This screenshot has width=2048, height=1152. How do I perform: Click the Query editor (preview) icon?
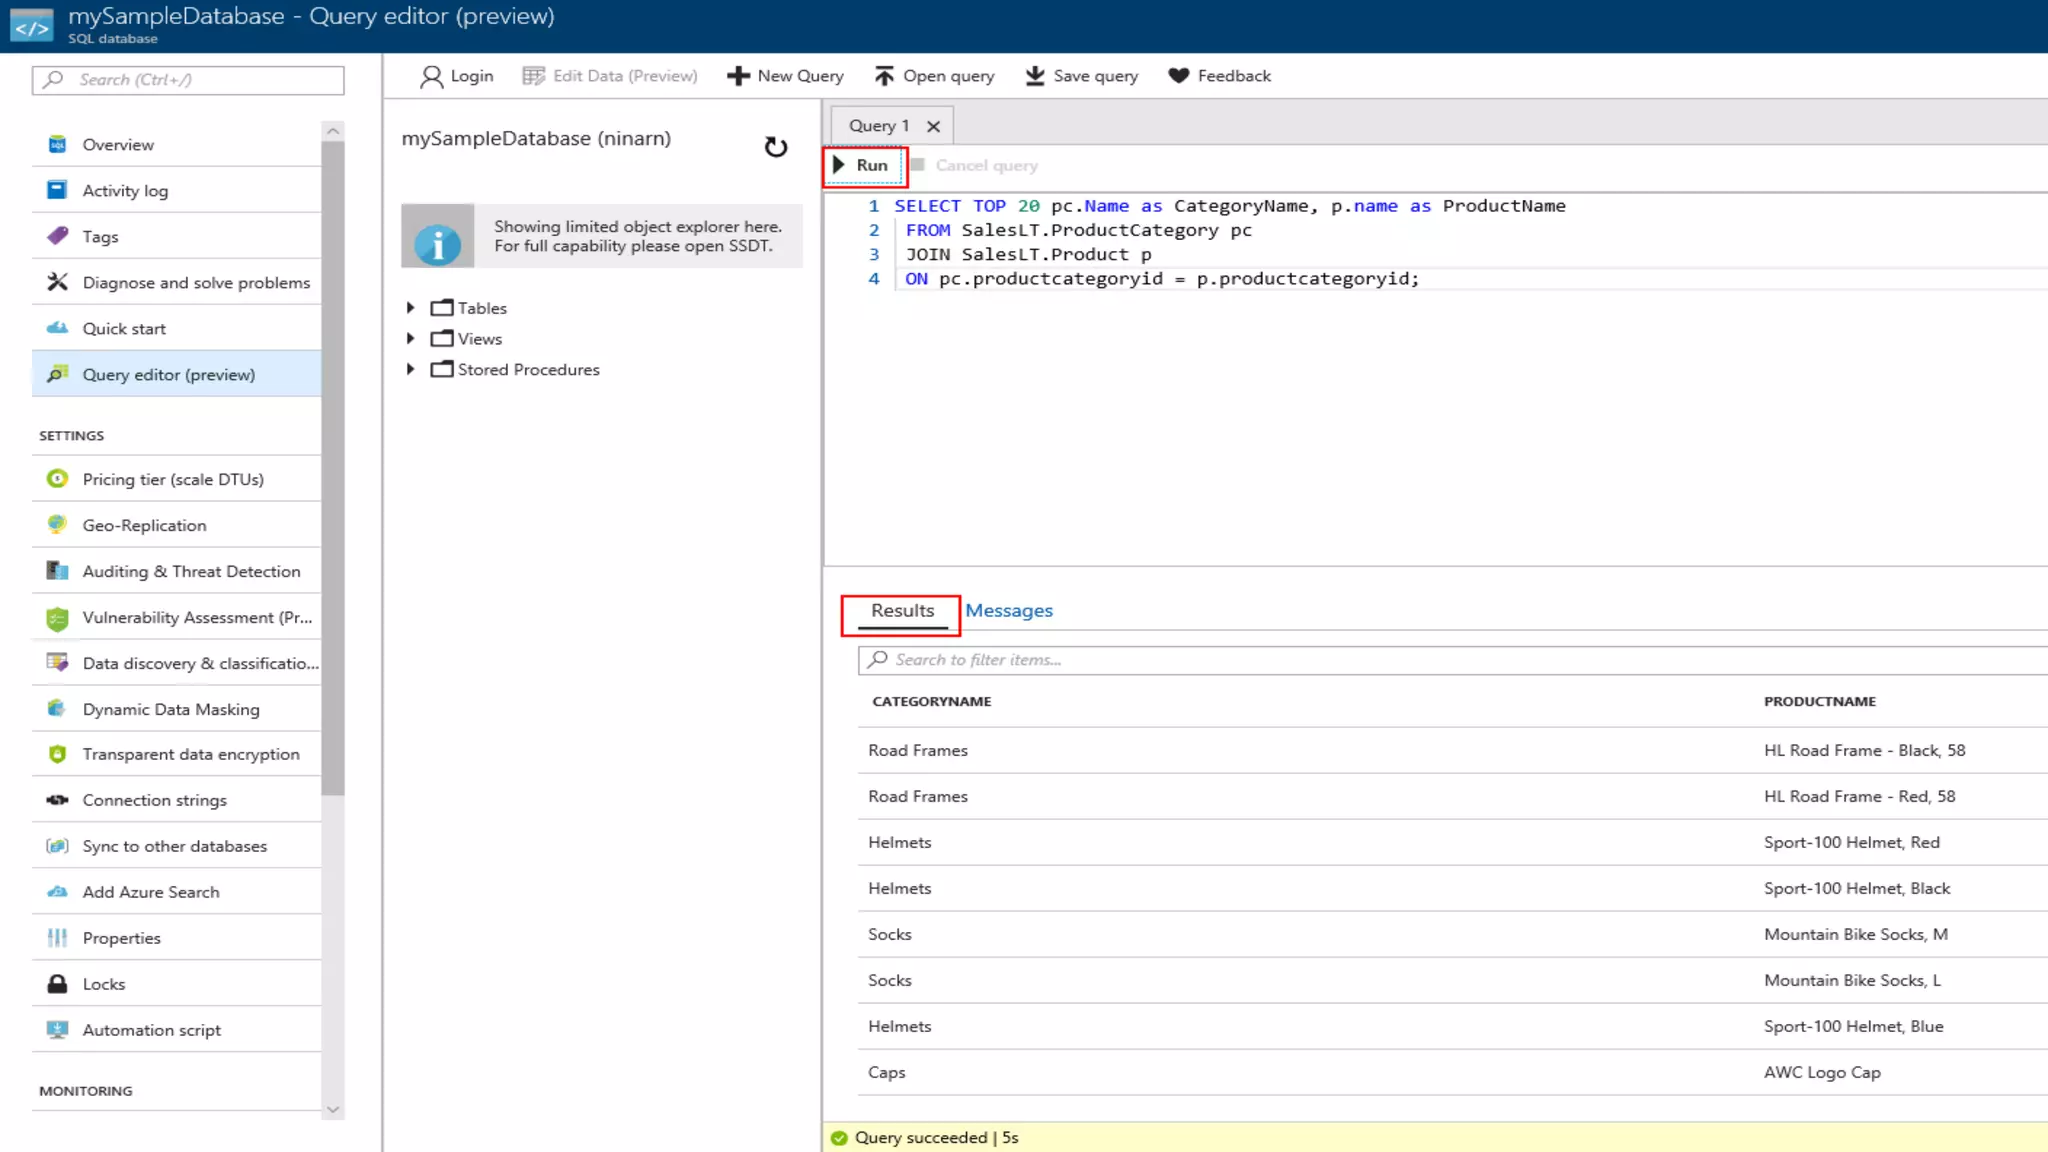(x=57, y=374)
